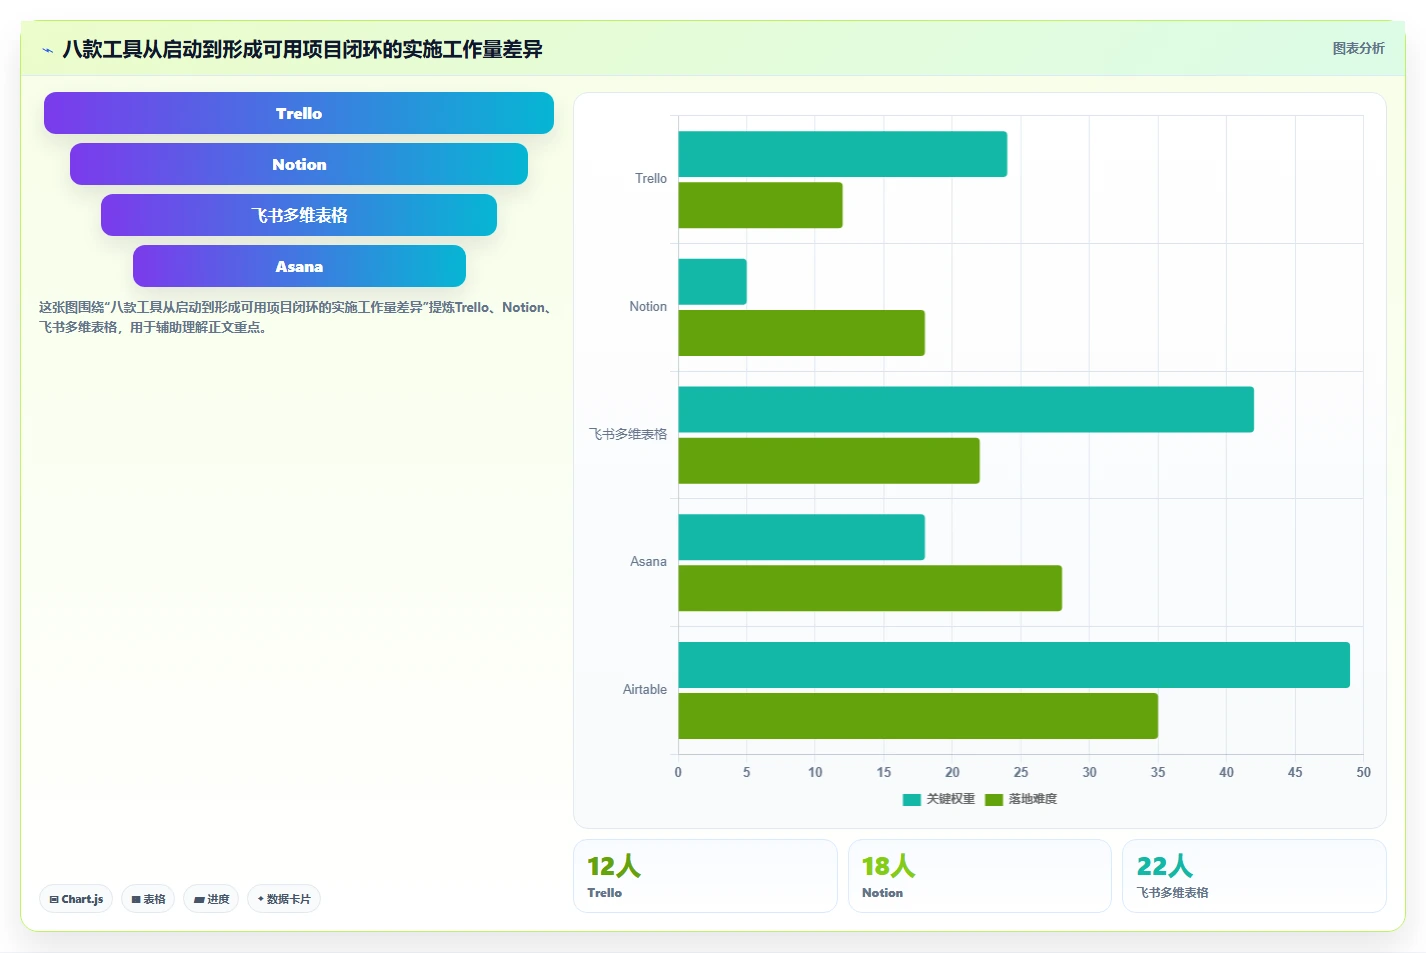The height and width of the screenshot is (953, 1426).
Task: Click the Trello y-axis label
Action: click(x=651, y=179)
